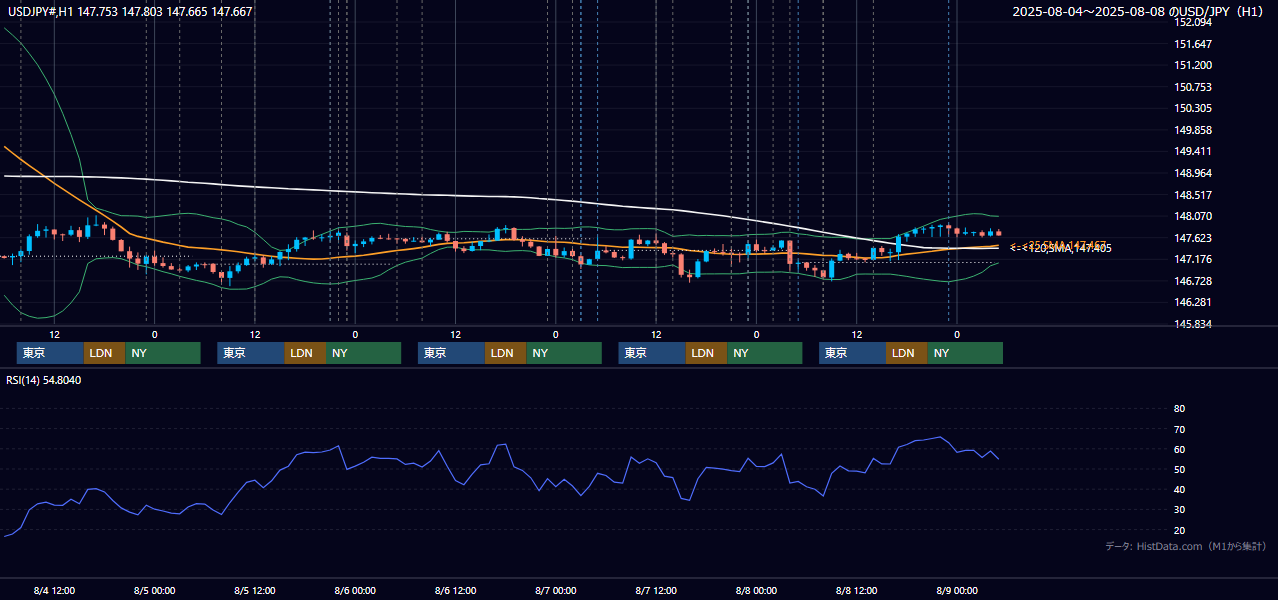The height and width of the screenshot is (600, 1278).
Task: Select the 東京 session block for 8/5
Action: tap(251, 353)
